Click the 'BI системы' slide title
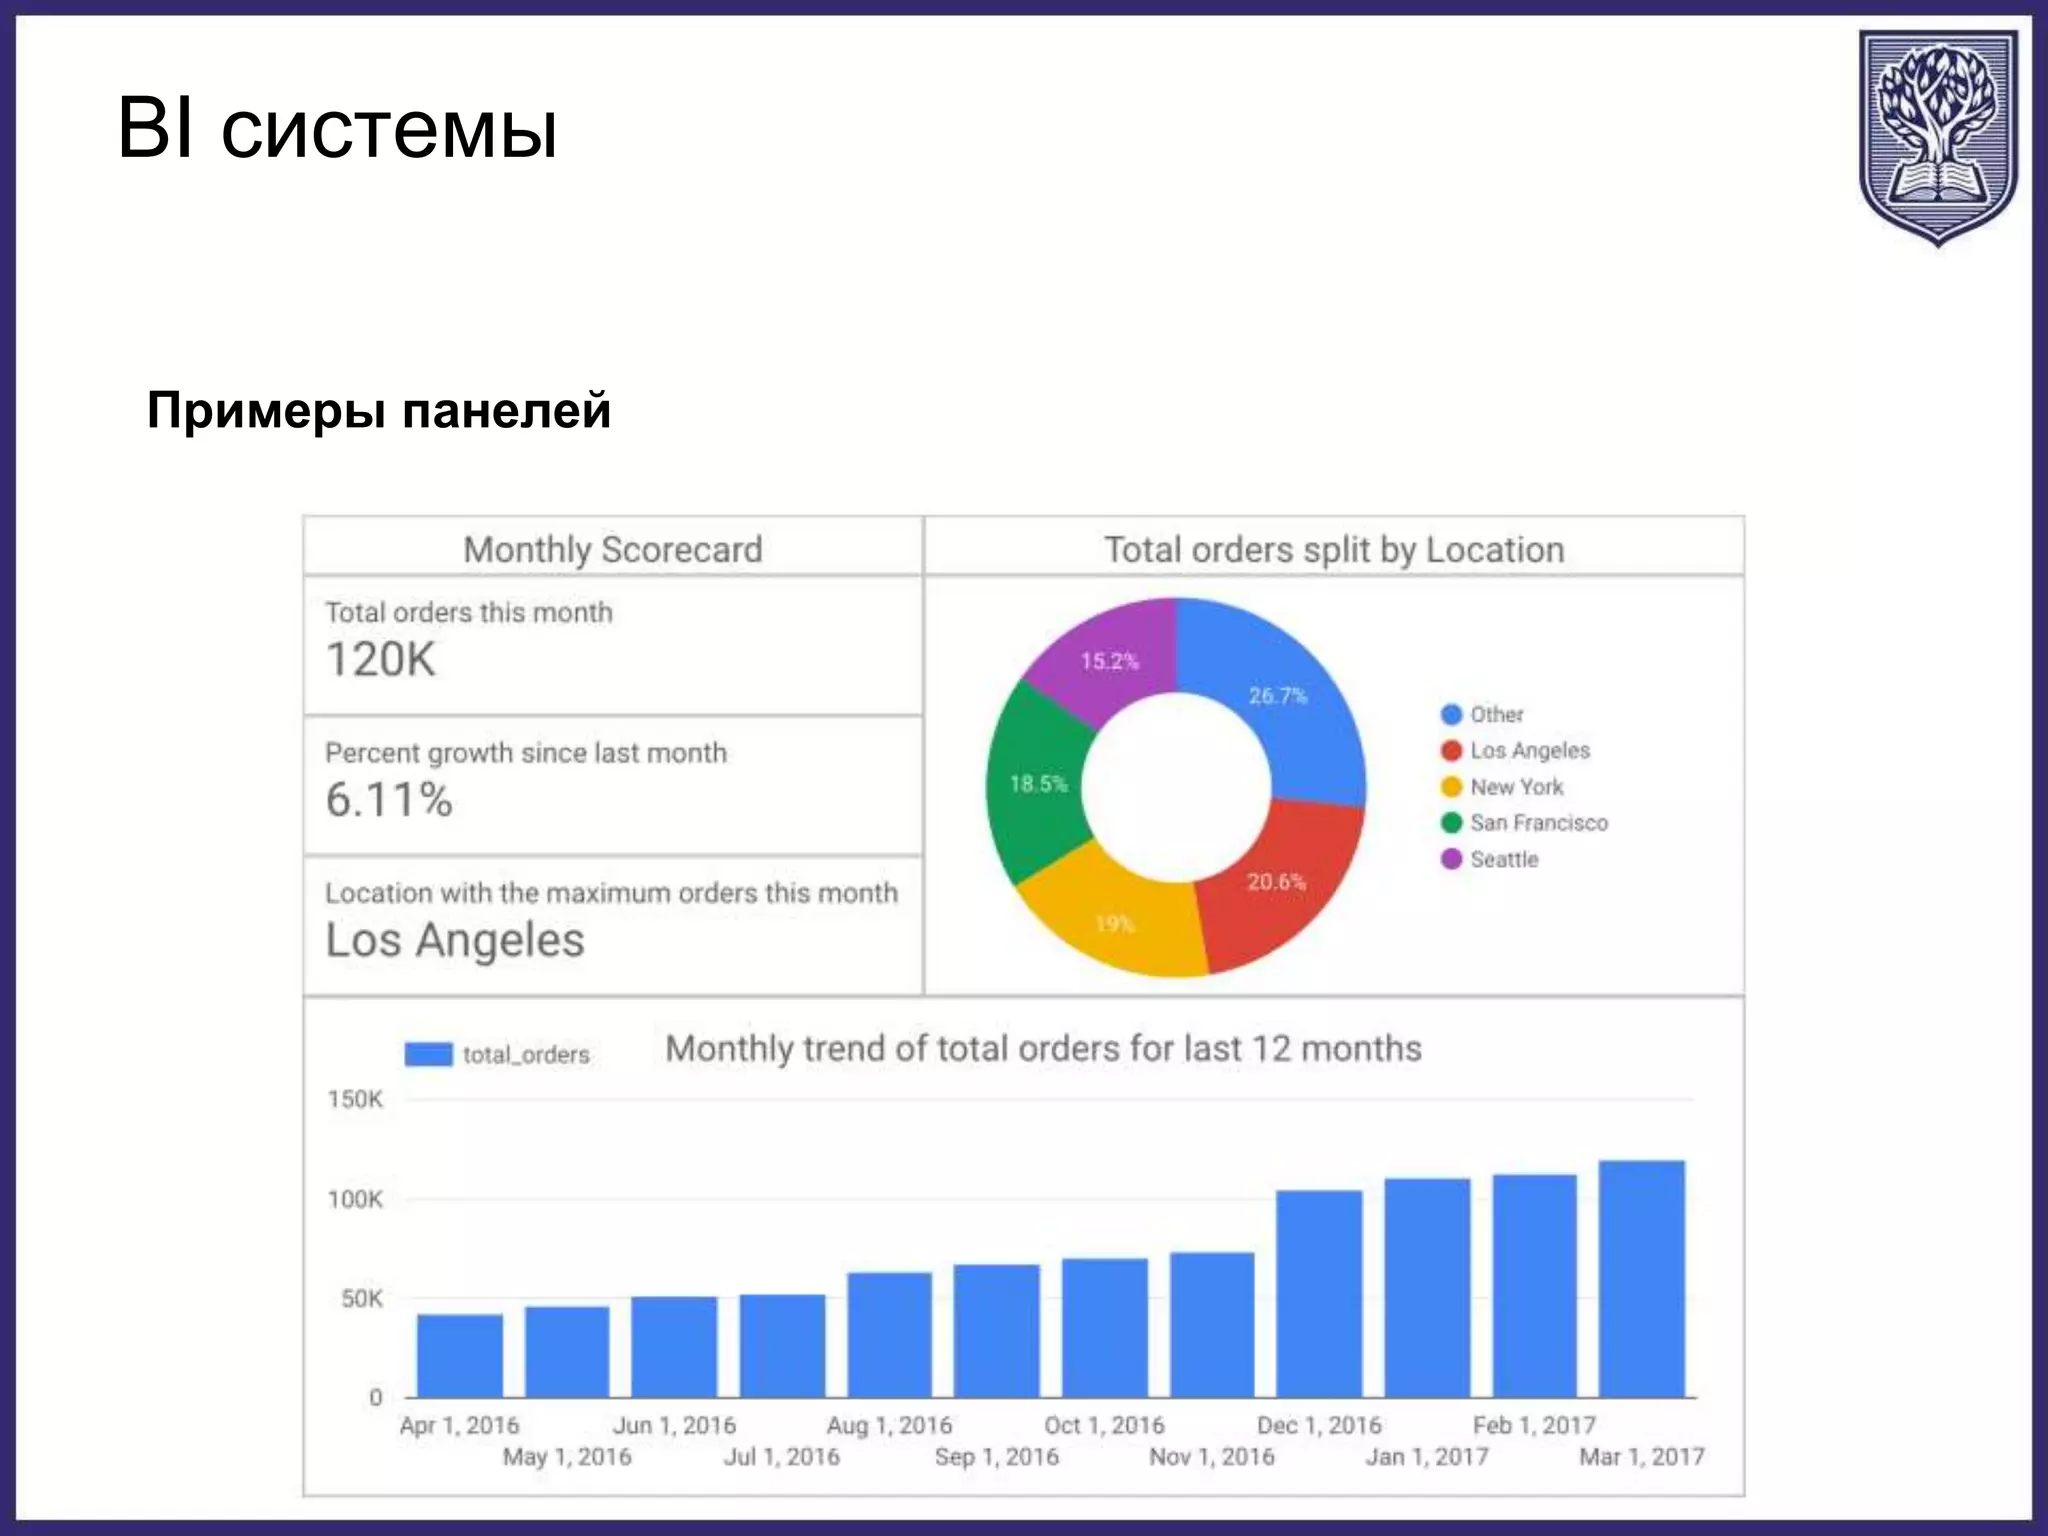2048x1536 pixels. coord(337,128)
